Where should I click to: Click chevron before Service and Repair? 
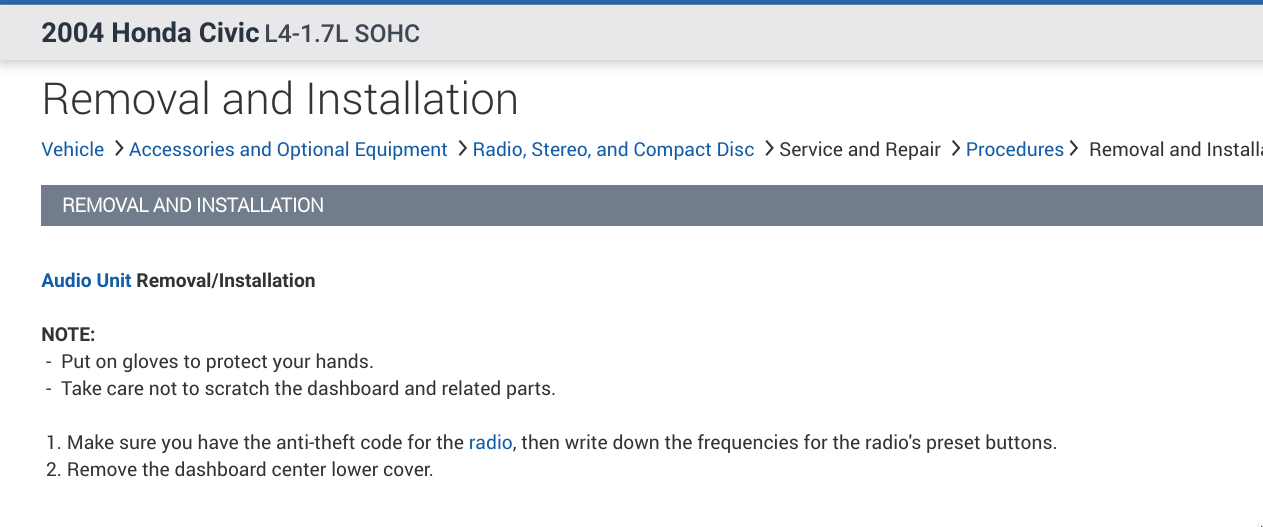click(768, 149)
